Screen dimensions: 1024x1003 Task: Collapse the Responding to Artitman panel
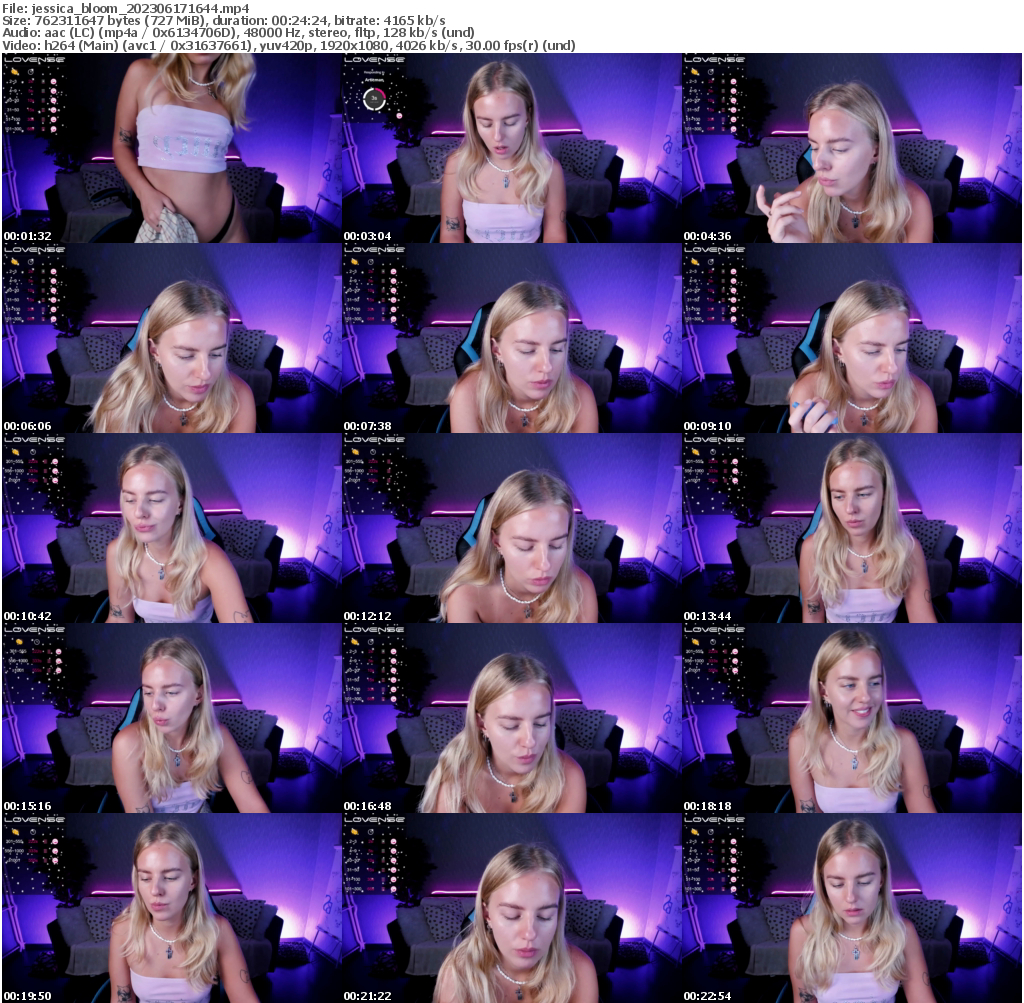point(374,77)
